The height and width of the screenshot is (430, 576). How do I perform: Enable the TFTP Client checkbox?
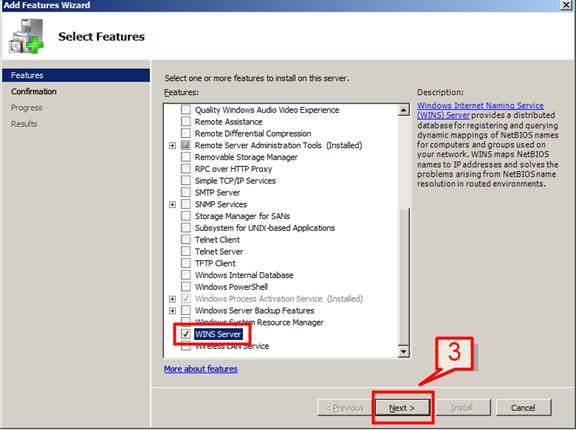point(186,263)
